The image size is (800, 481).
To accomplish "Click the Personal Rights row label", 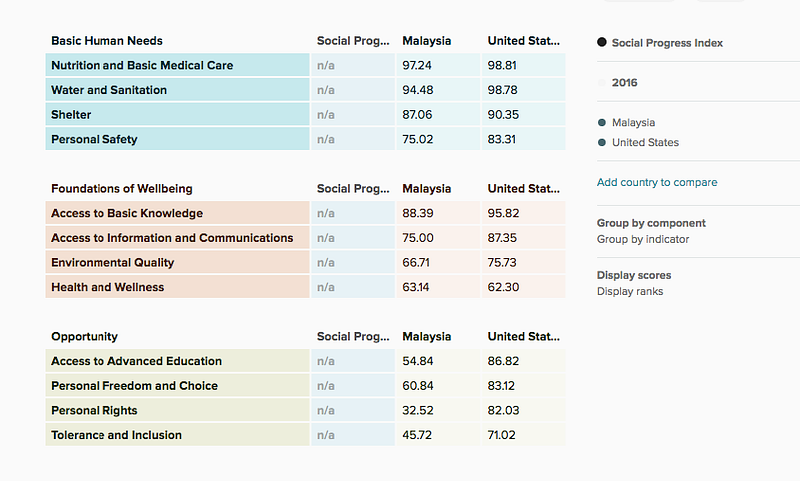I will point(94,411).
